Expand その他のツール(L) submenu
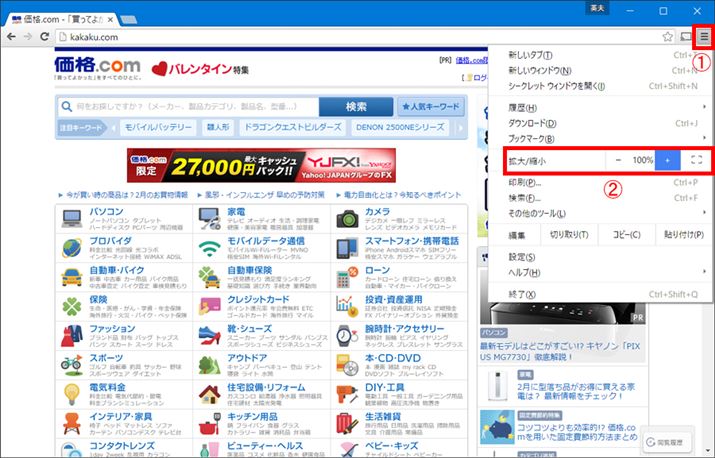 pyautogui.click(x=600, y=213)
